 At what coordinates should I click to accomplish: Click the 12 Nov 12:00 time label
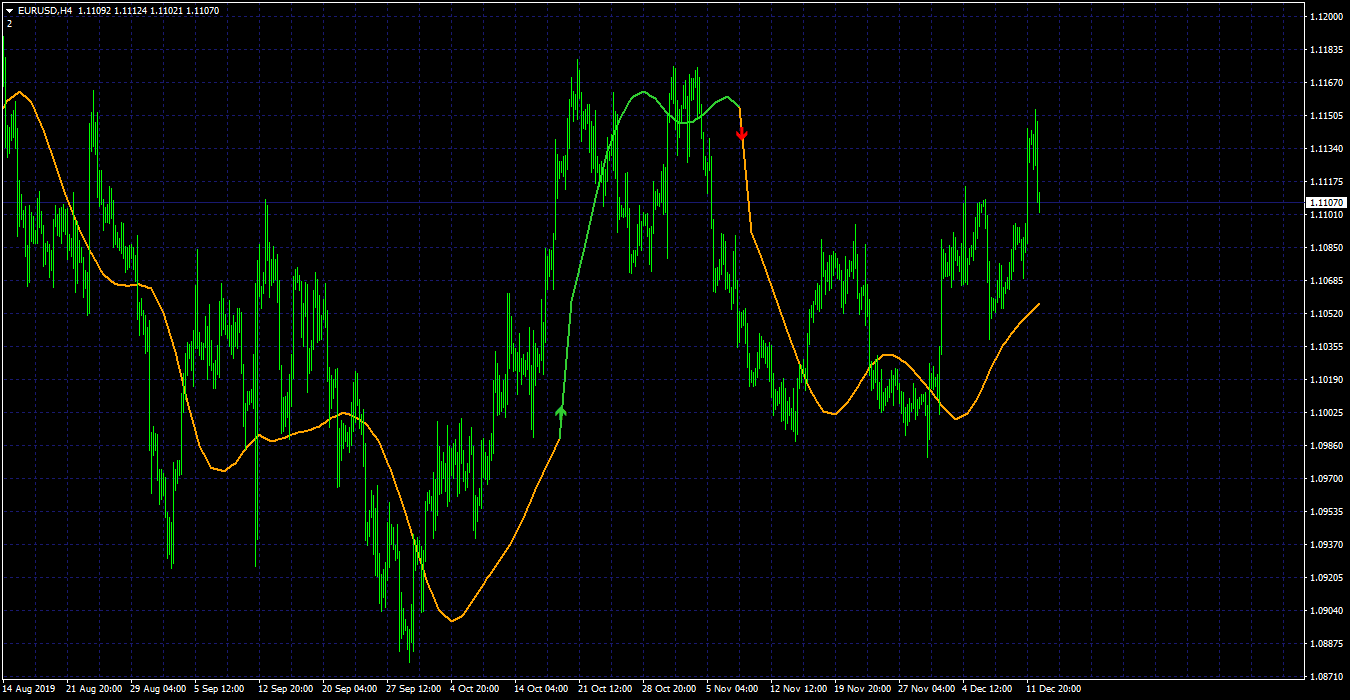coord(798,689)
